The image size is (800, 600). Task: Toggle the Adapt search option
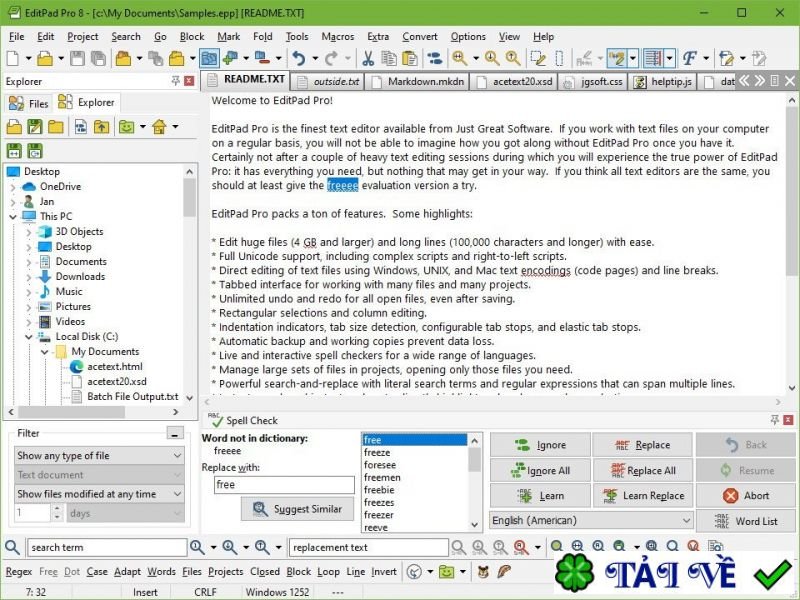[128, 572]
